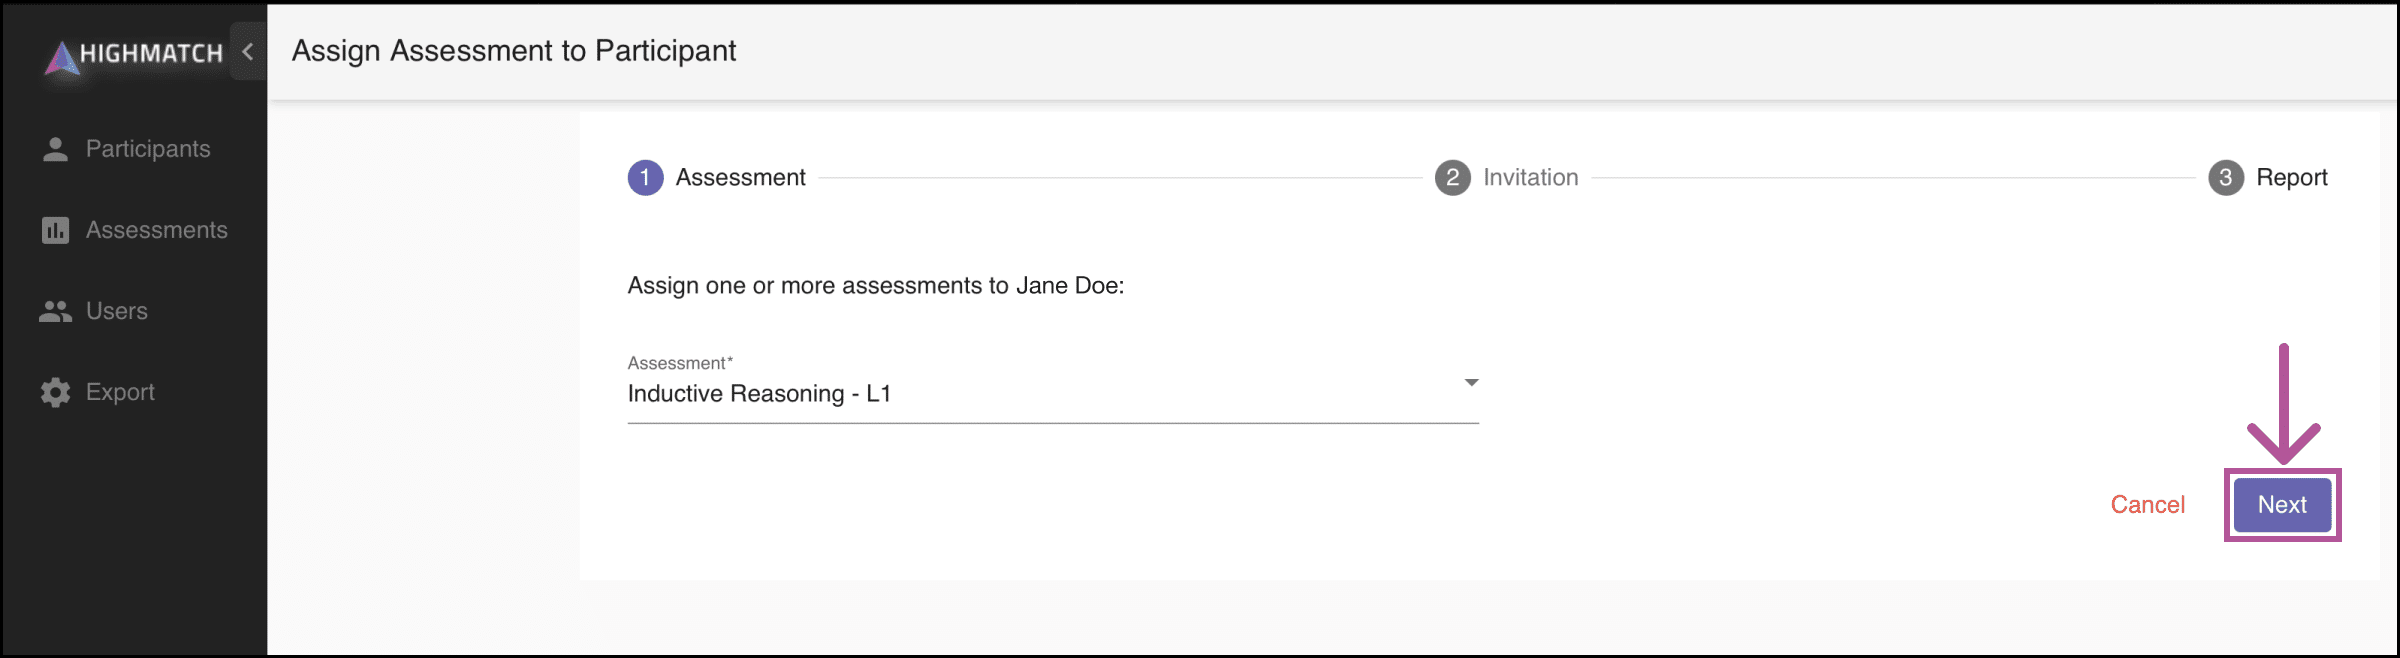Click the Cancel link
The image size is (2400, 658).
(2147, 505)
